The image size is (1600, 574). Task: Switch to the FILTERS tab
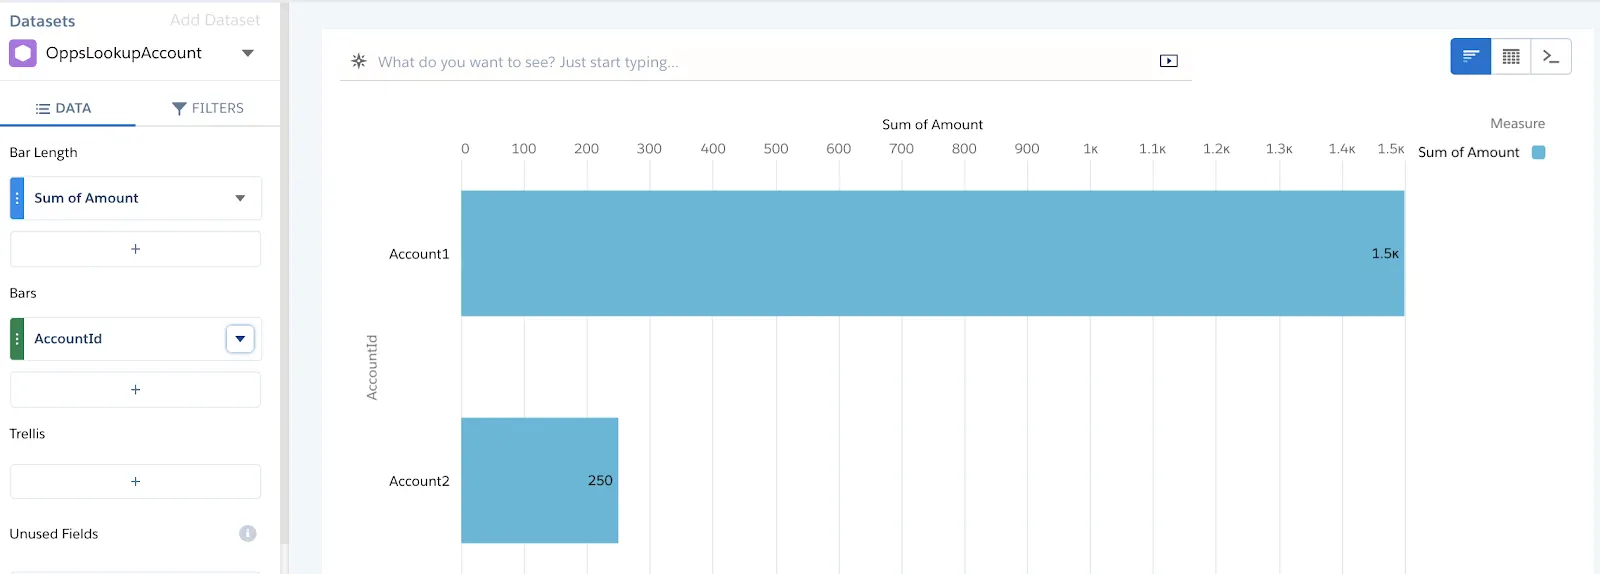208,108
